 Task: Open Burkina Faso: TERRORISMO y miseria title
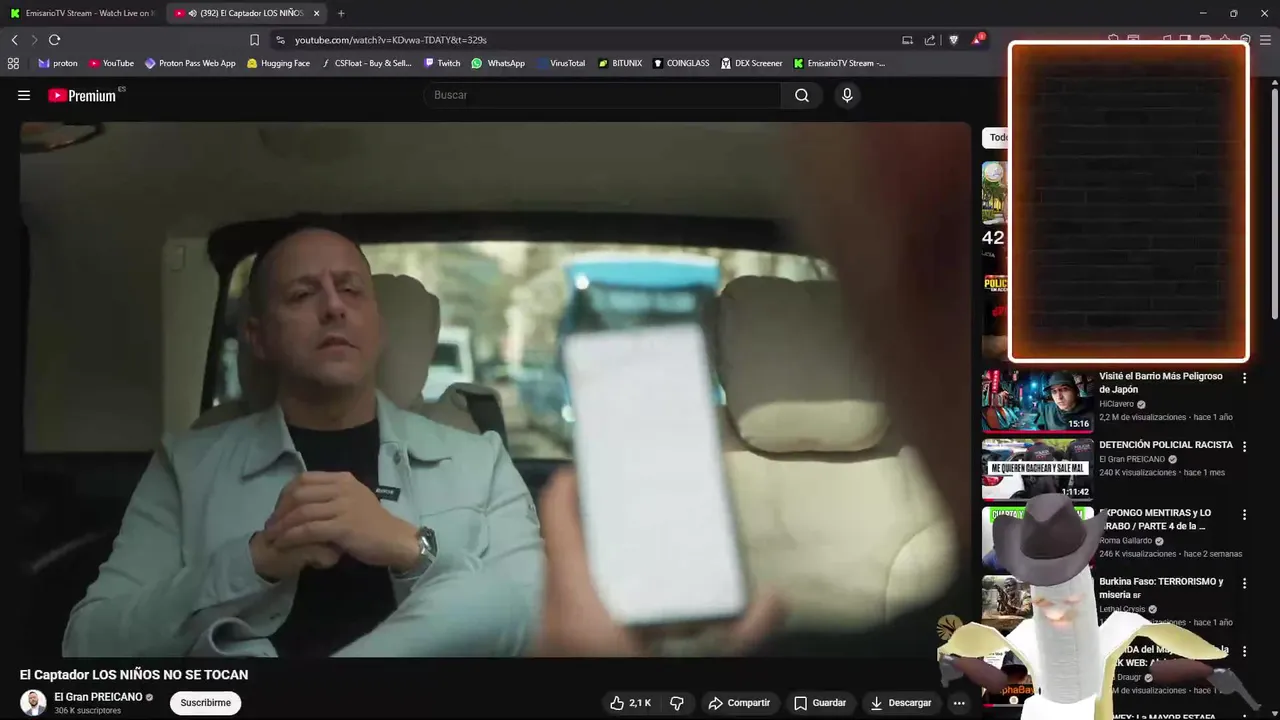(x=1161, y=588)
